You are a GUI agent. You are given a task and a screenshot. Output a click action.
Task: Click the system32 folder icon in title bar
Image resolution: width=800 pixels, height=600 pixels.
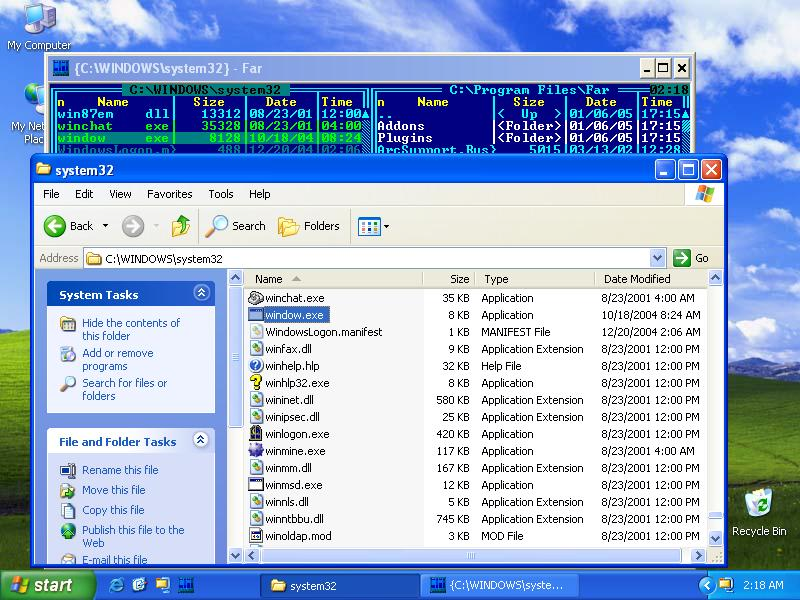(43, 169)
